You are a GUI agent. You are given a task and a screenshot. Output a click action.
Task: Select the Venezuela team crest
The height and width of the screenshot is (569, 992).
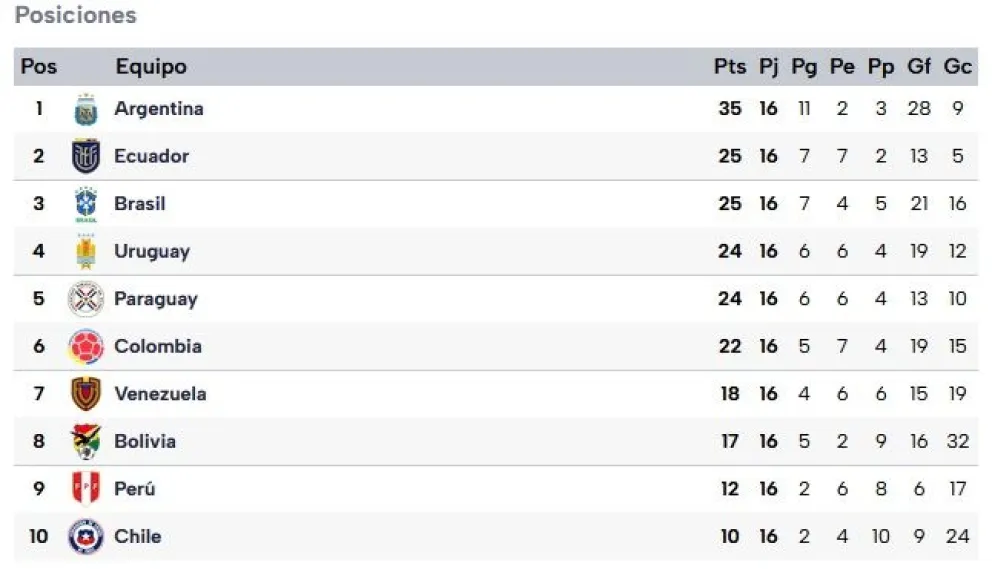click(86, 394)
